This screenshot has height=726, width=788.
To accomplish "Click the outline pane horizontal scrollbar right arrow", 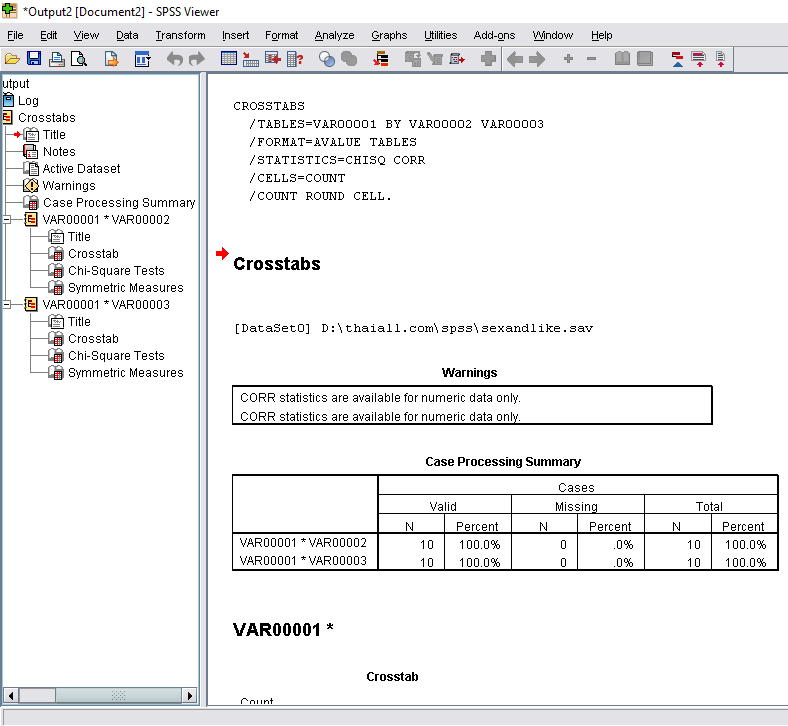I will (x=189, y=695).
